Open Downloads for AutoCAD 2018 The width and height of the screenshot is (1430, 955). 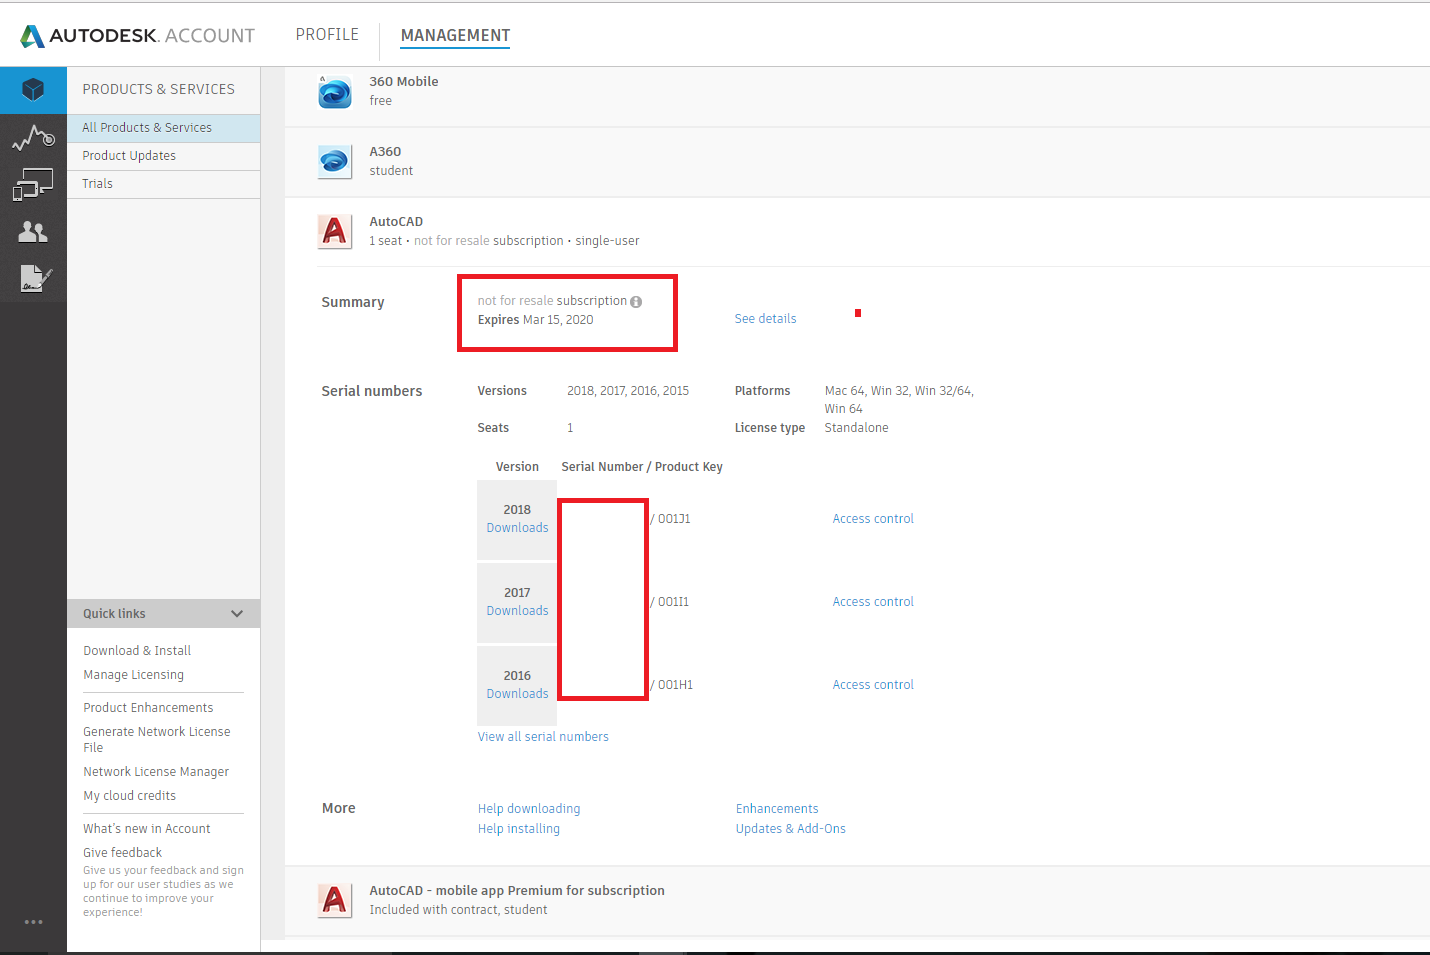(x=517, y=528)
